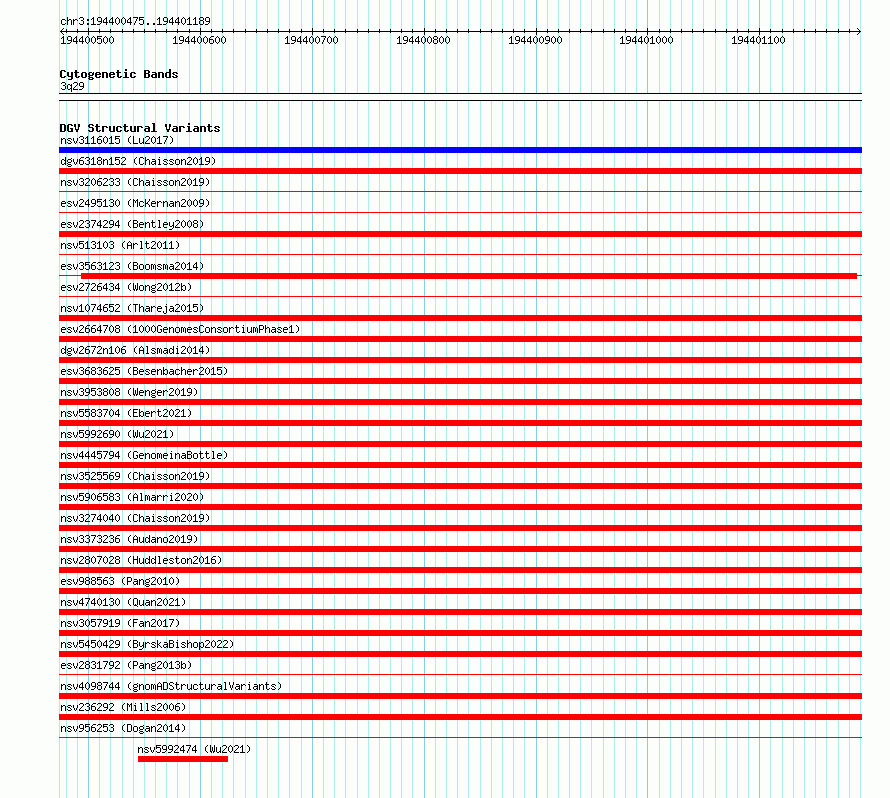Open nsv5992690 (Wu2021) variant

point(117,434)
